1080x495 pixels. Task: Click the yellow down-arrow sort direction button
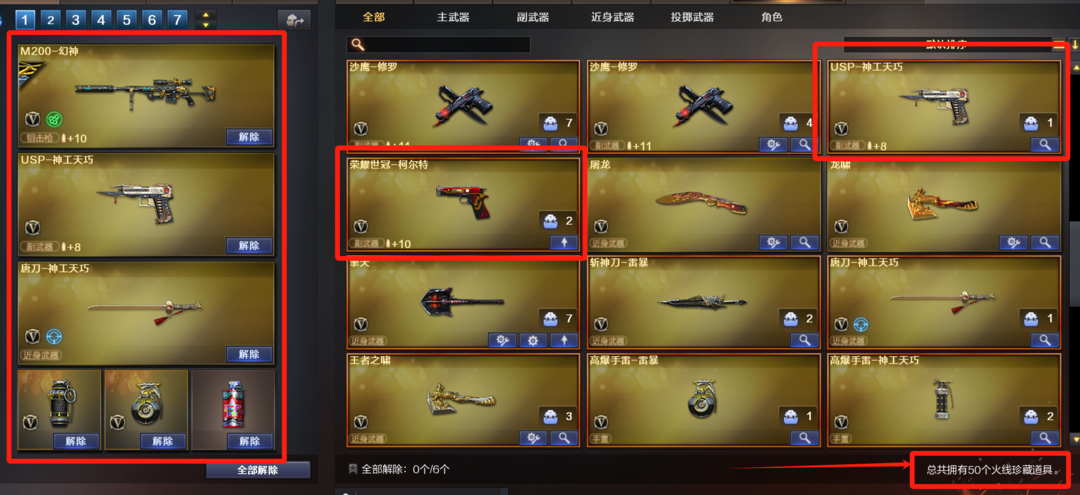click(1073, 46)
